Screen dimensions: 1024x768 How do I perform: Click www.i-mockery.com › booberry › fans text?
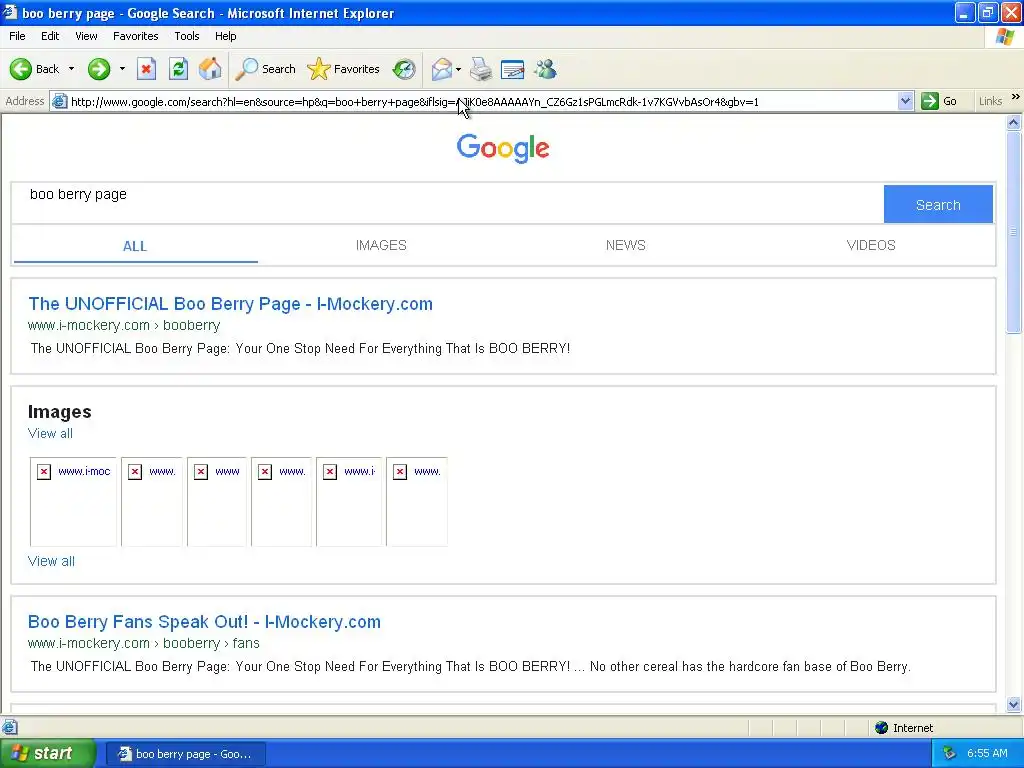coord(144,643)
